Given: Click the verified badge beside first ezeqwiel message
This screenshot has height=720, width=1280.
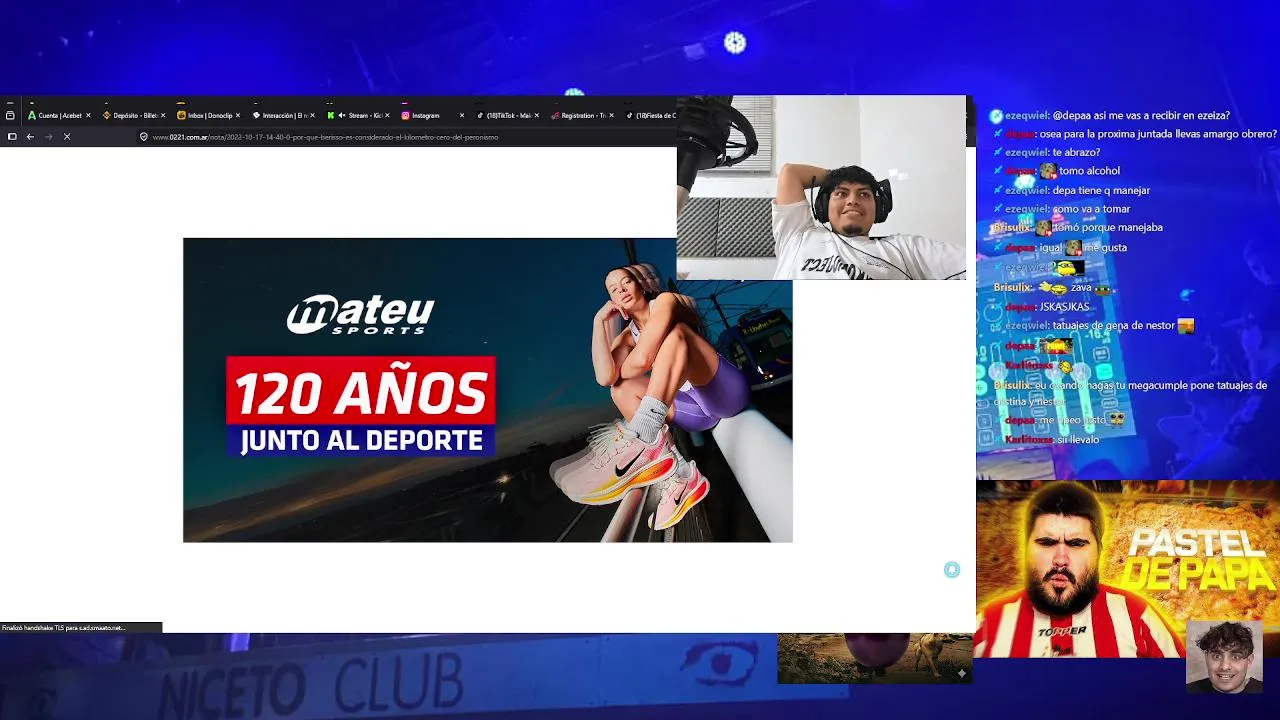Looking at the screenshot, I should [x=996, y=116].
